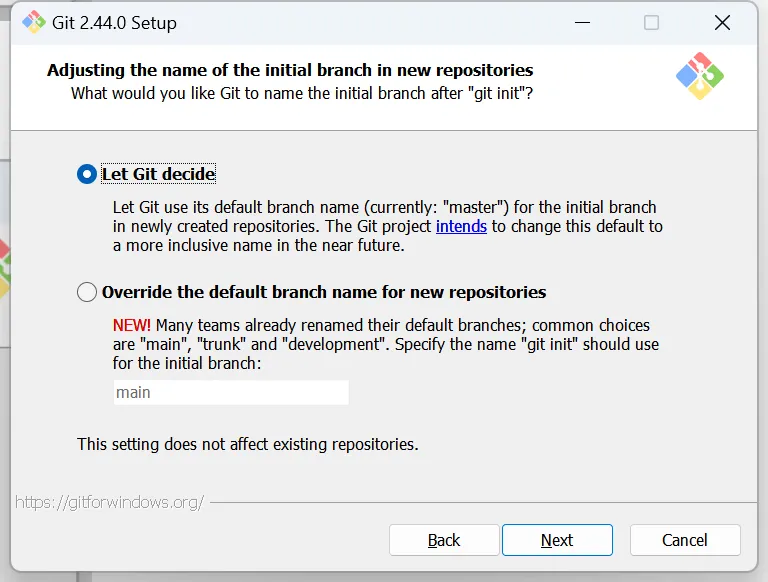
Task: Click the "does not affect existing repositories" note
Action: 248,444
